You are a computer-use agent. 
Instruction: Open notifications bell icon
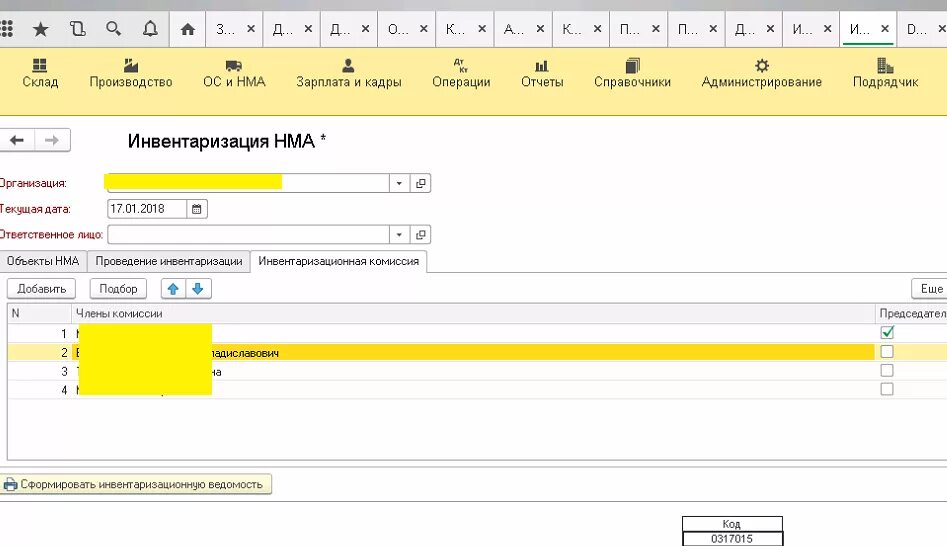click(x=150, y=28)
